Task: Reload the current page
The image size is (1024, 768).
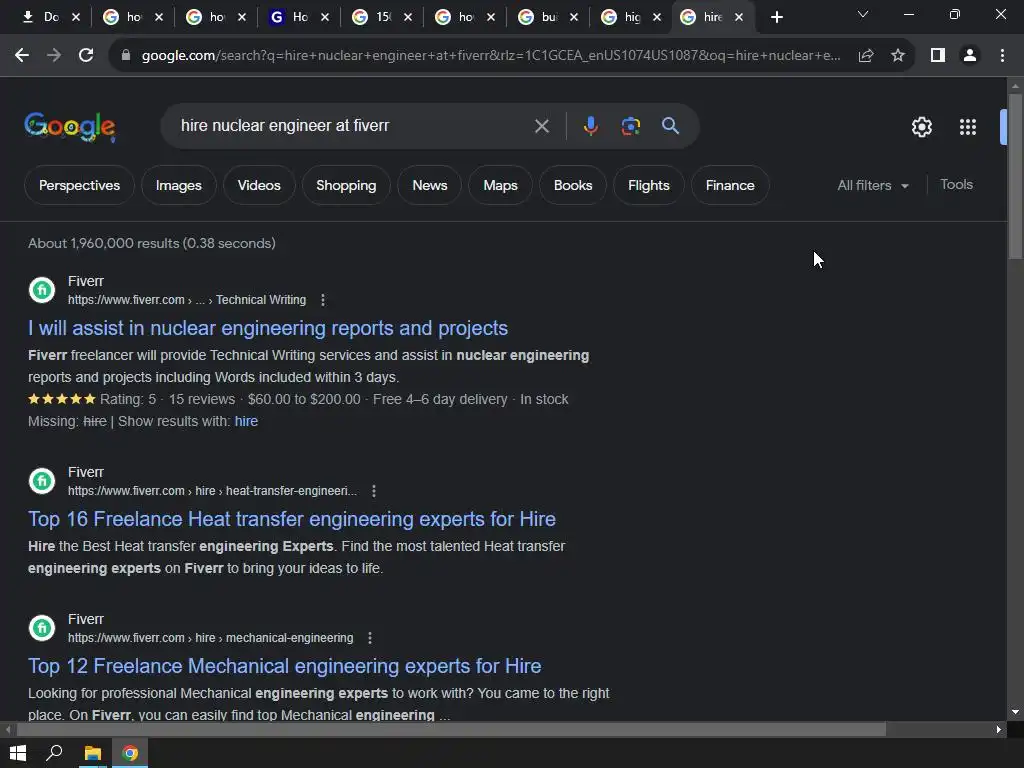Action: [x=86, y=56]
